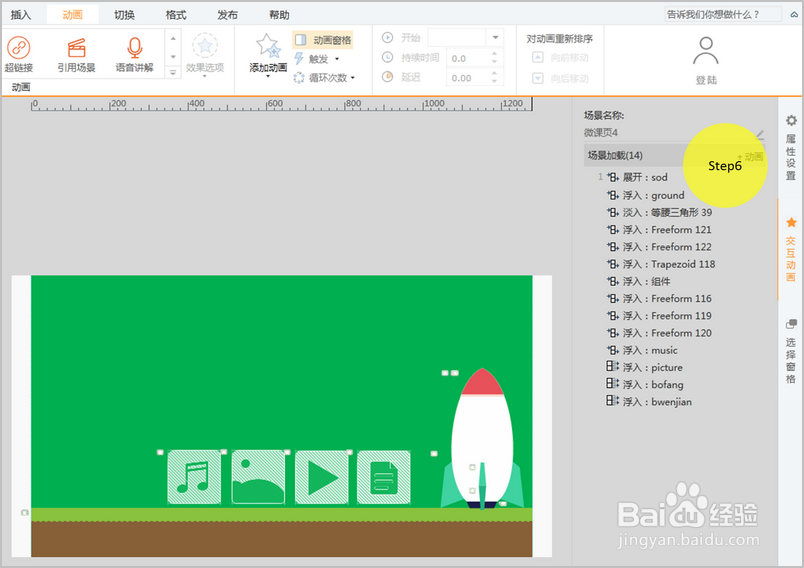Click the play triangle icon on canvas

point(322,477)
